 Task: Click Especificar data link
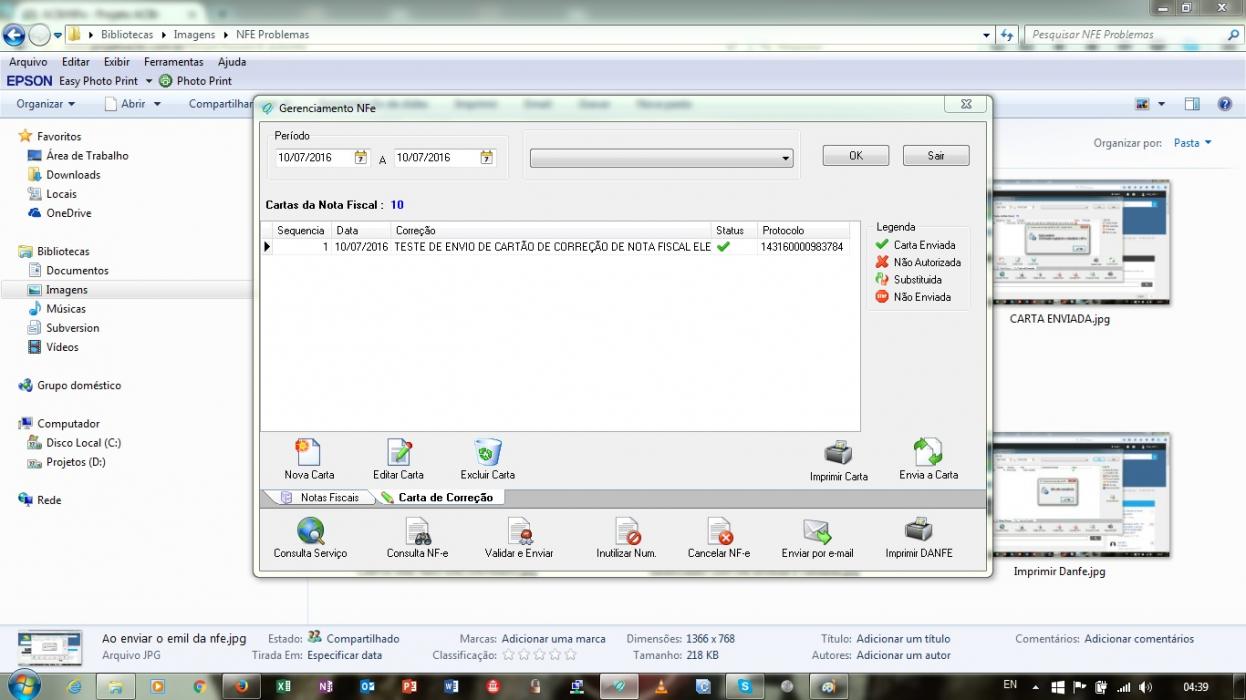click(344, 656)
